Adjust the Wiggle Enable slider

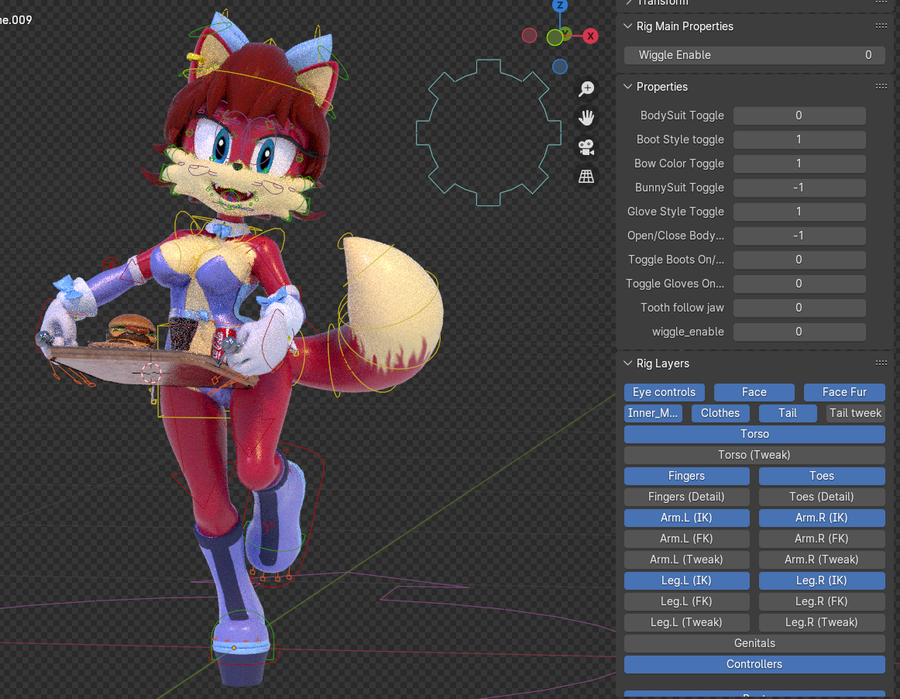coord(754,55)
